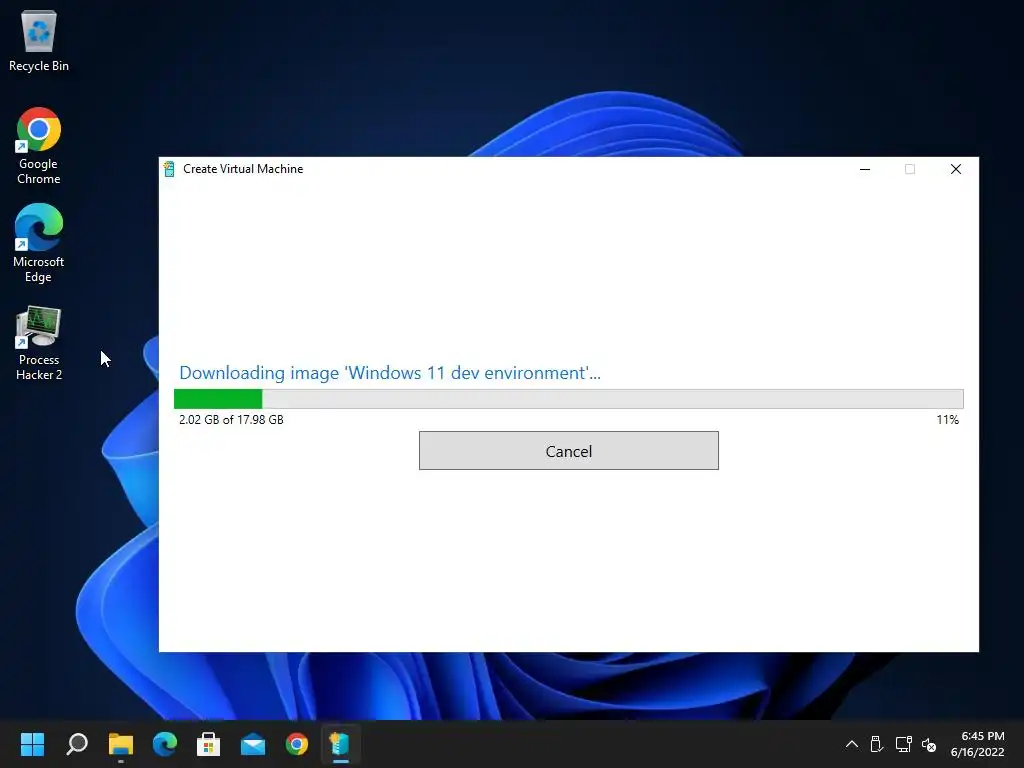Launch File Explorer from the taskbar
The width and height of the screenshot is (1024, 768).
pyautogui.click(x=121, y=744)
